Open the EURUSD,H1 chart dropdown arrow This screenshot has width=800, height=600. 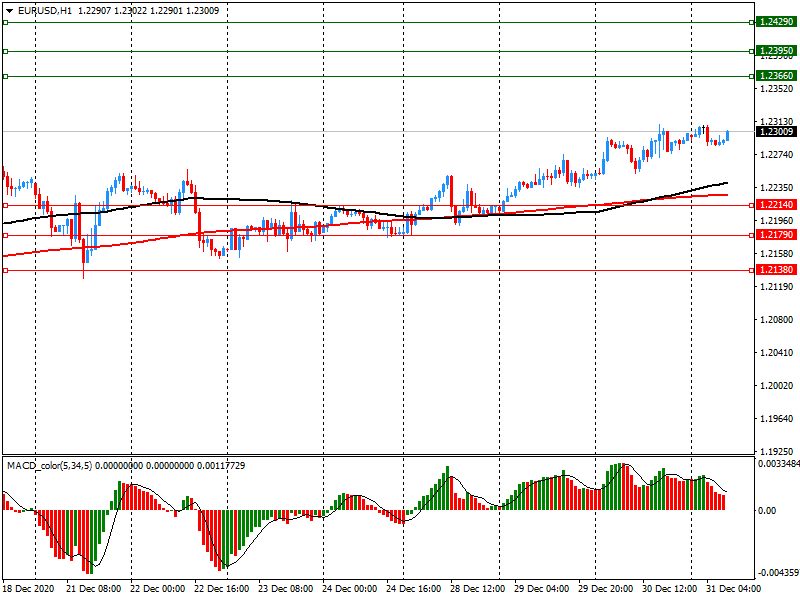(x=9, y=10)
